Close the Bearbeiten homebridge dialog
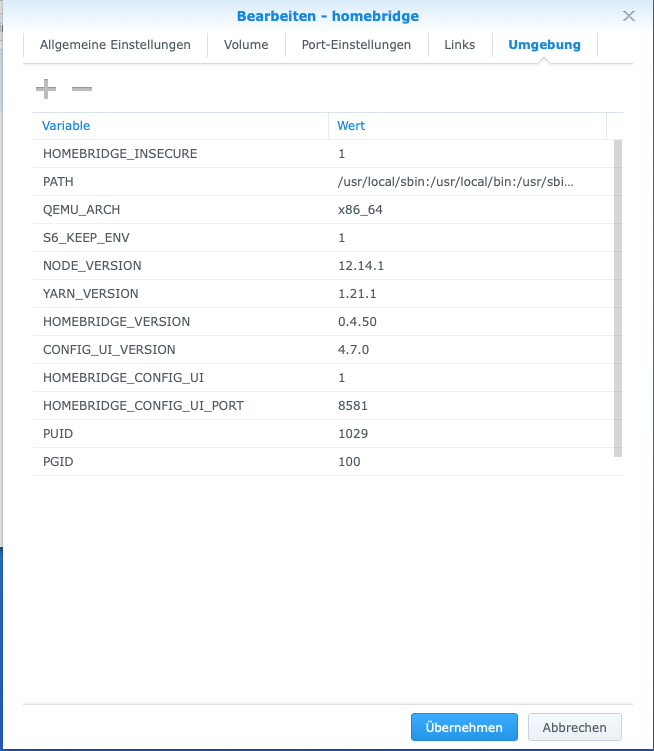654x751 pixels. click(629, 16)
